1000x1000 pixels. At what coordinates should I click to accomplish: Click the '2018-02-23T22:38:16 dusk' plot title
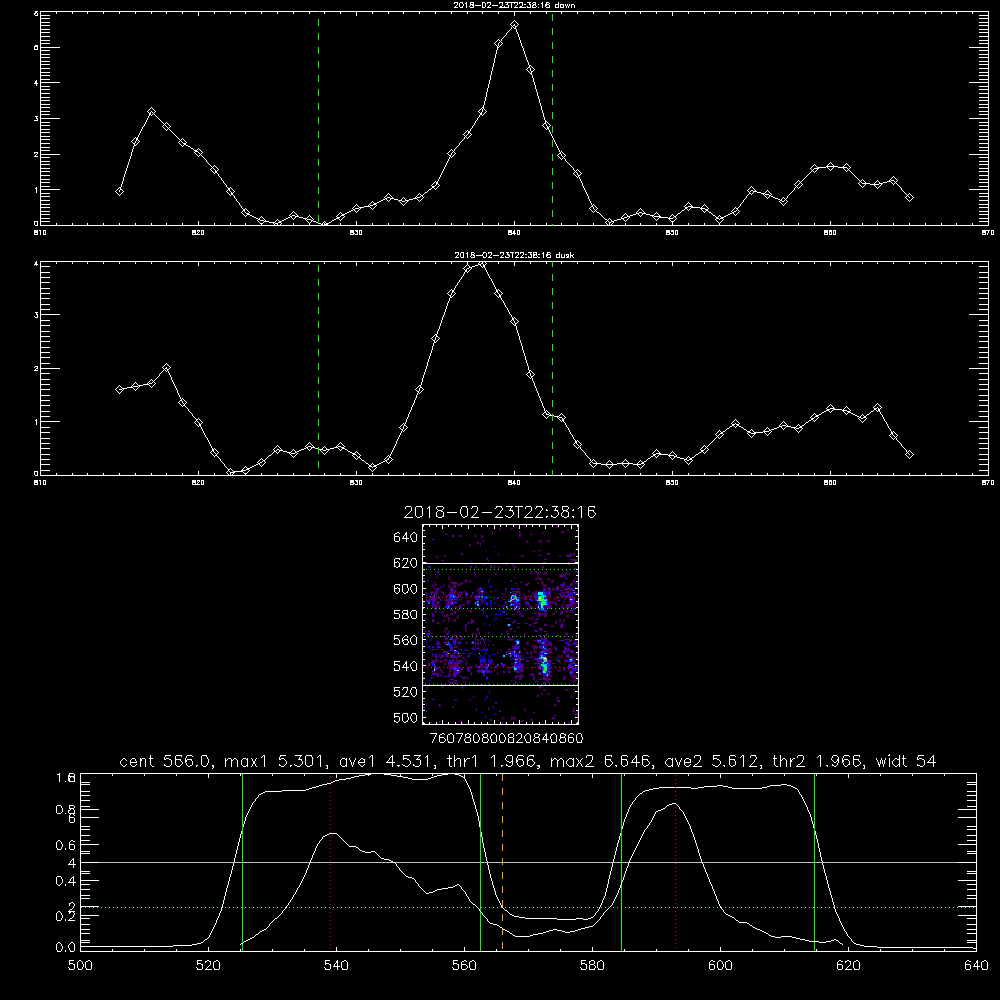514,255
